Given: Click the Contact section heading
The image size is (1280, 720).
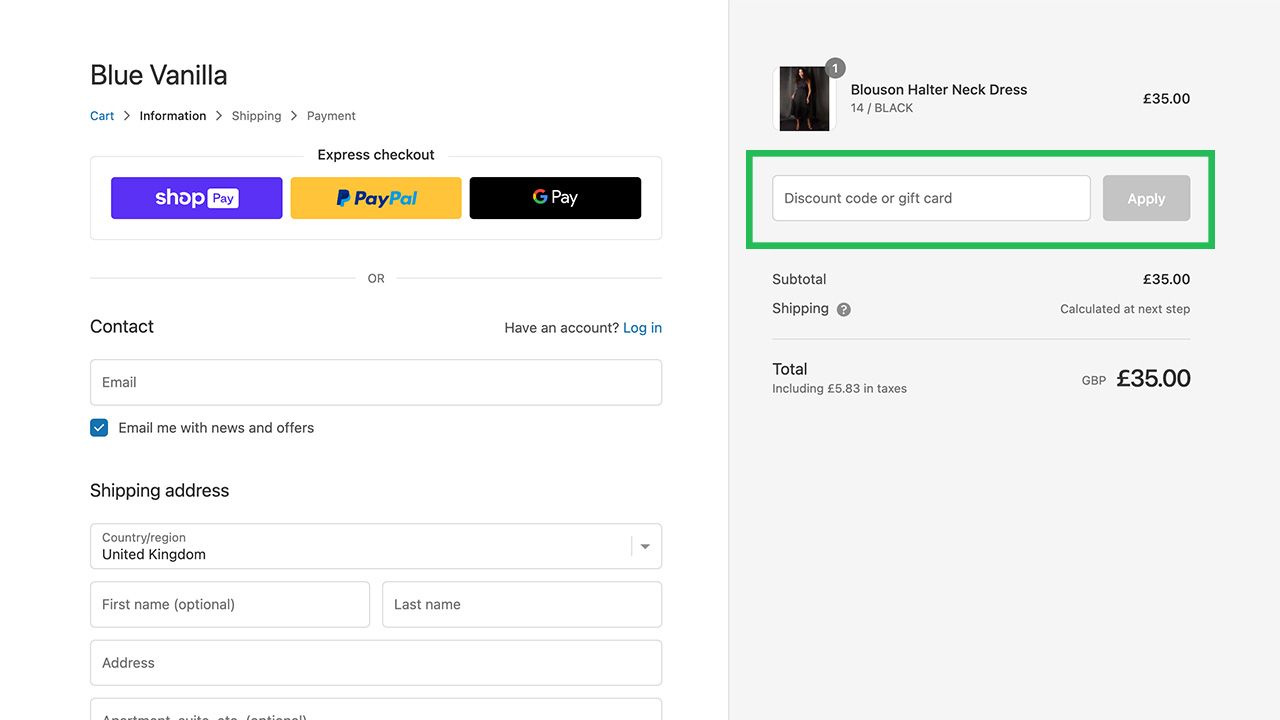Looking at the screenshot, I should tap(122, 327).
